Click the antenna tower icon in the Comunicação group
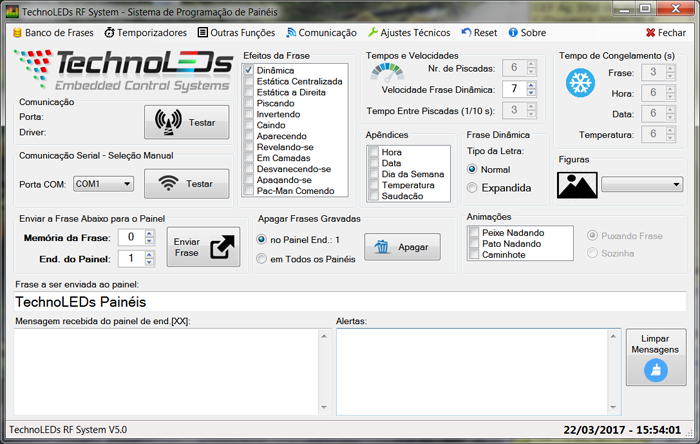The width and height of the screenshot is (700, 444). coord(168,122)
